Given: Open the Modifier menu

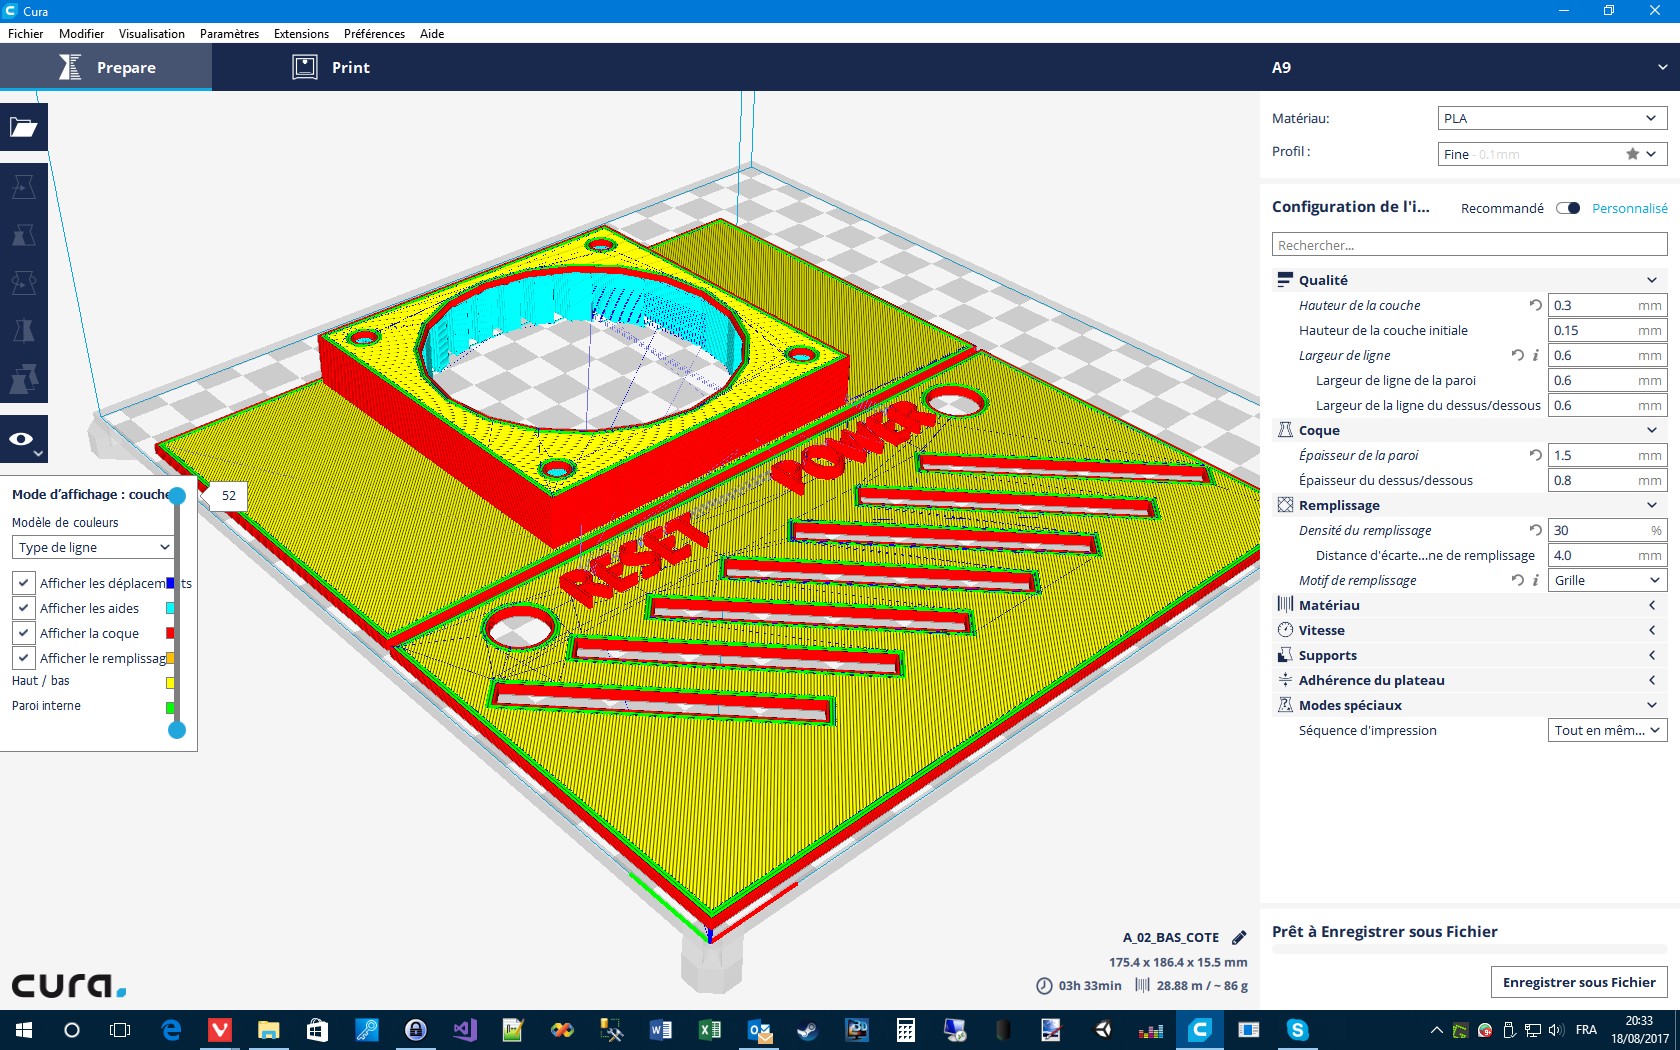Looking at the screenshot, I should 81,33.
